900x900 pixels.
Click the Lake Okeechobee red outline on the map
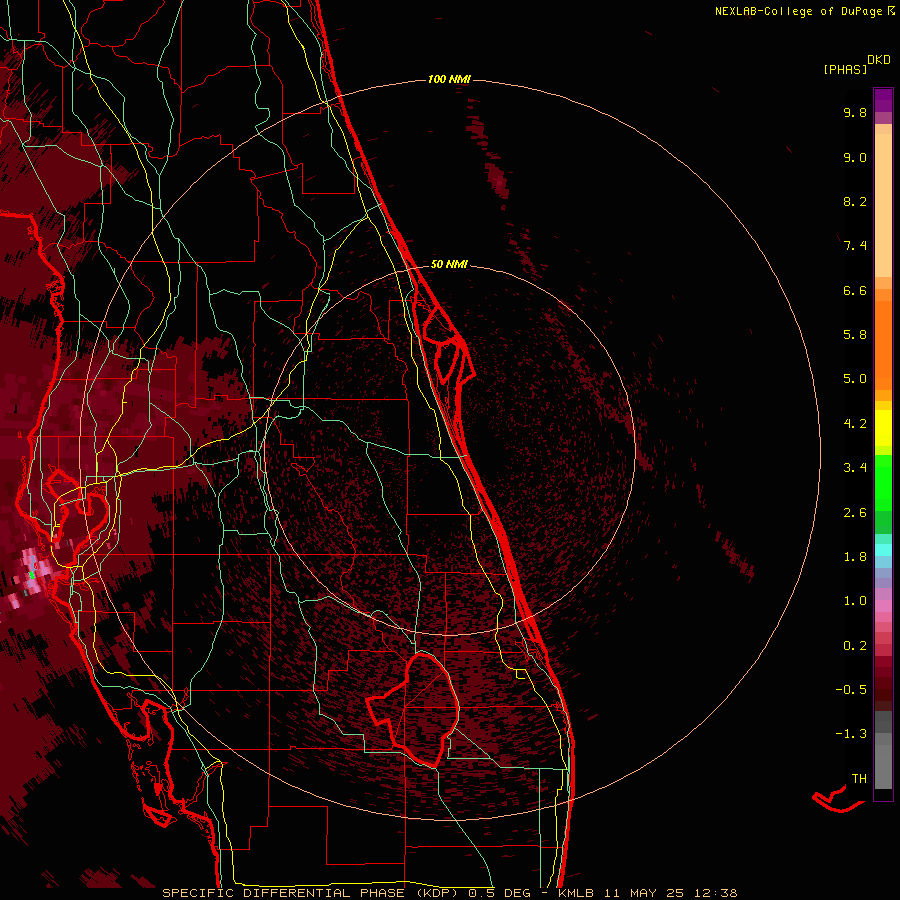(414, 710)
